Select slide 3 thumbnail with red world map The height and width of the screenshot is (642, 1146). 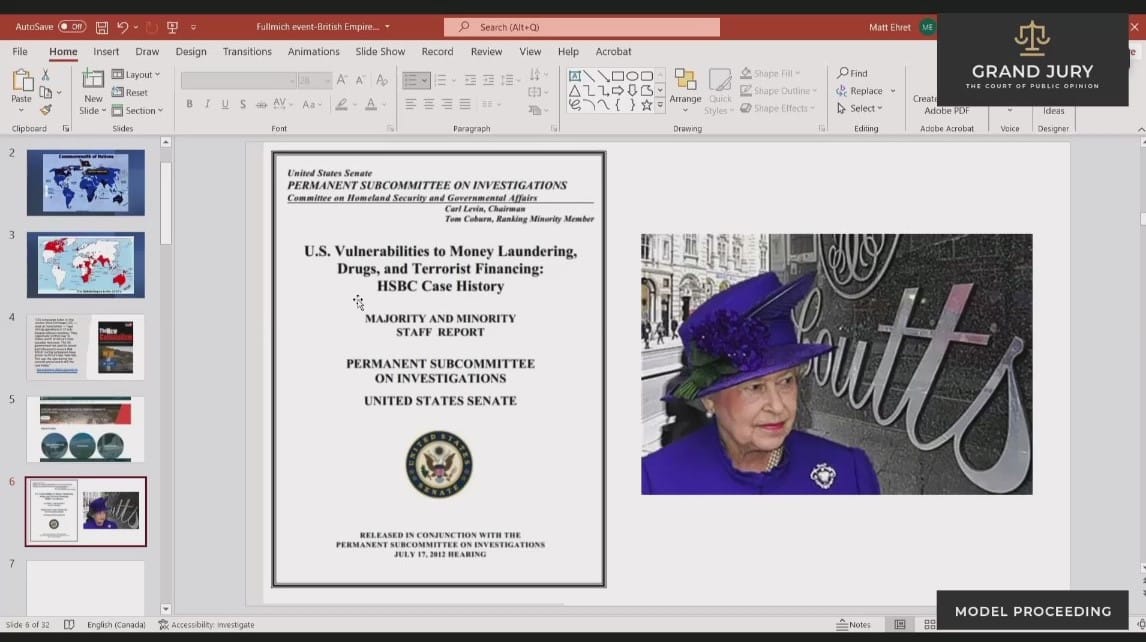85,265
